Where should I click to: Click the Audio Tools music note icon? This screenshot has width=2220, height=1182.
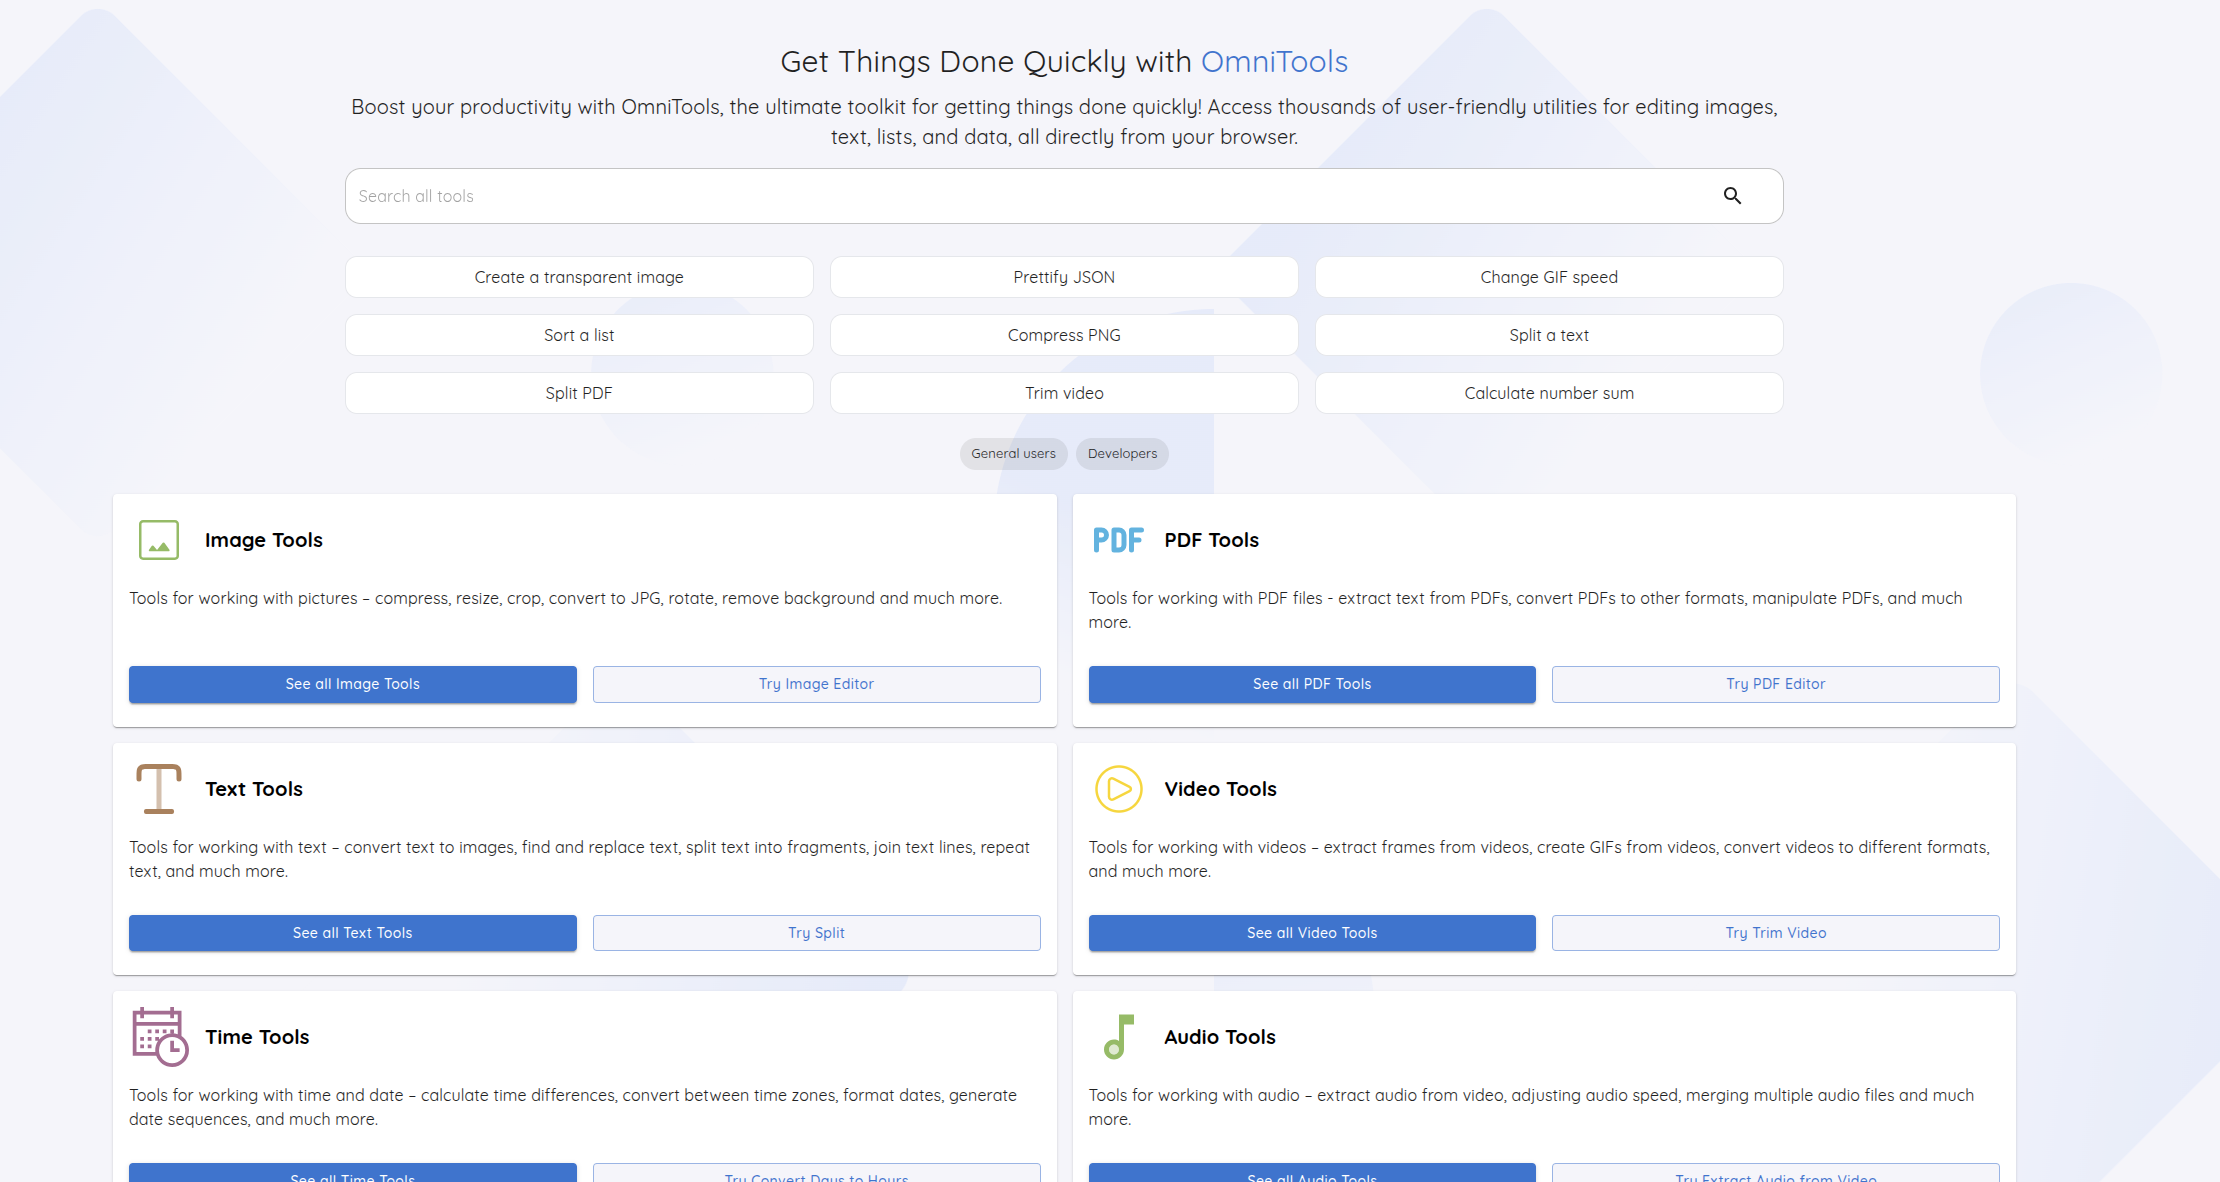click(x=1118, y=1037)
